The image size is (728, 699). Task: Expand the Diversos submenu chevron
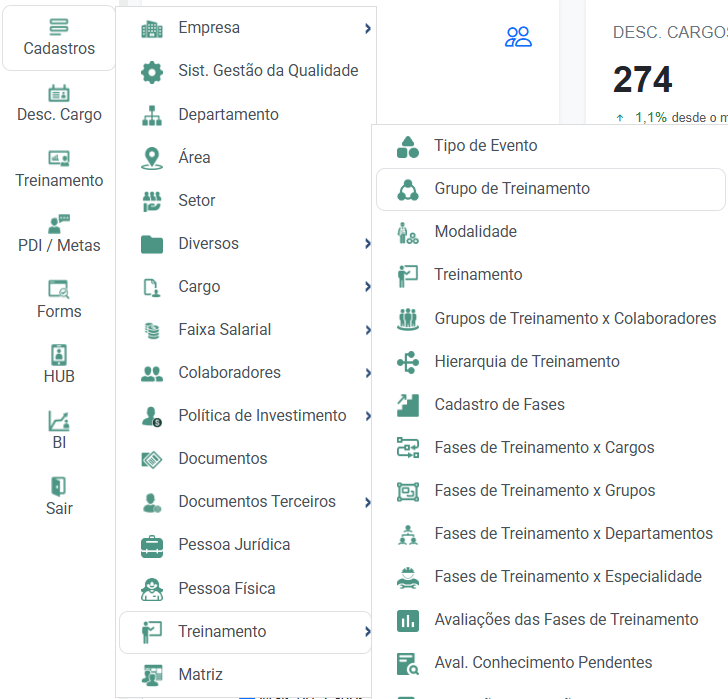pyautogui.click(x=368, y=244)
